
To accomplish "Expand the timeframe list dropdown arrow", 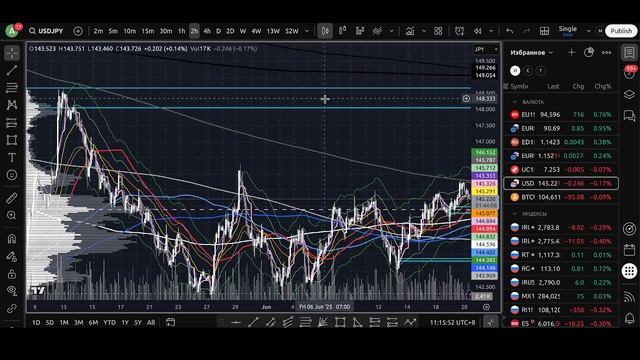I will click(x=307, y=31).
